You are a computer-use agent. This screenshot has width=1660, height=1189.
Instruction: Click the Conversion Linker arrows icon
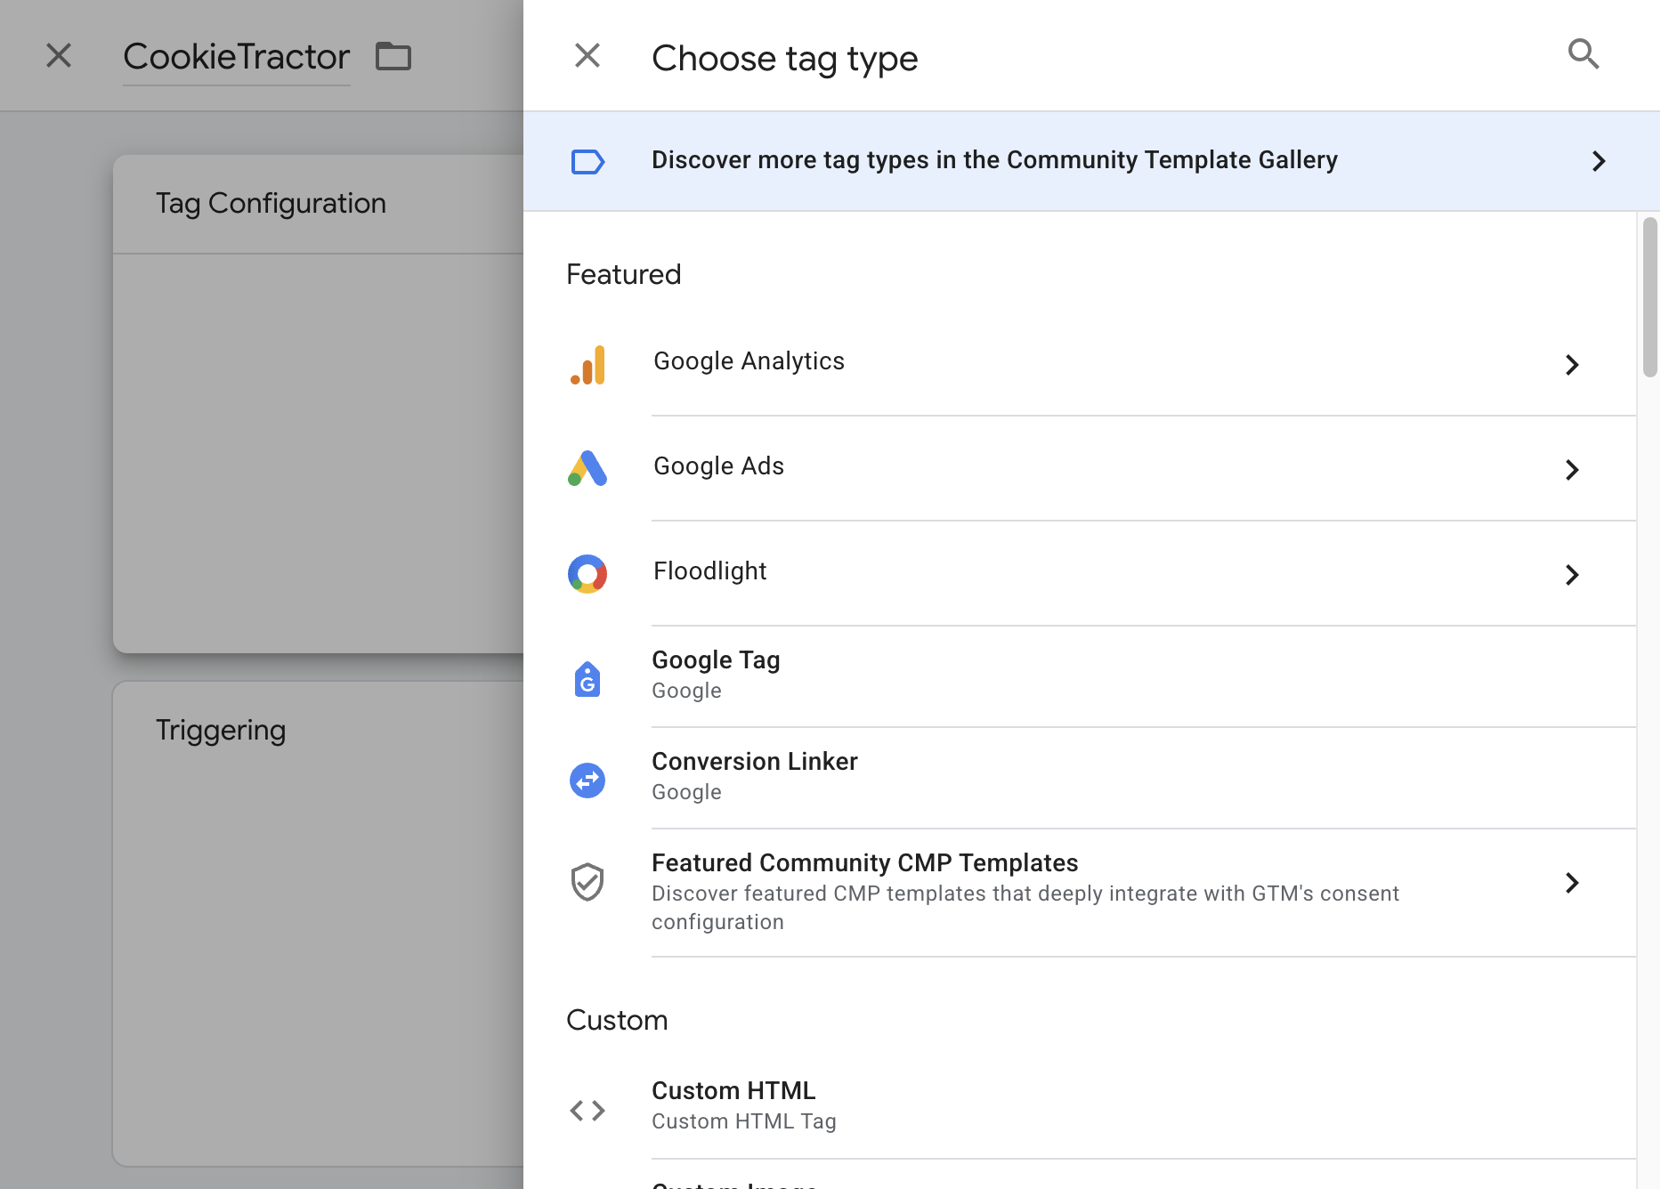coord(588,780)
